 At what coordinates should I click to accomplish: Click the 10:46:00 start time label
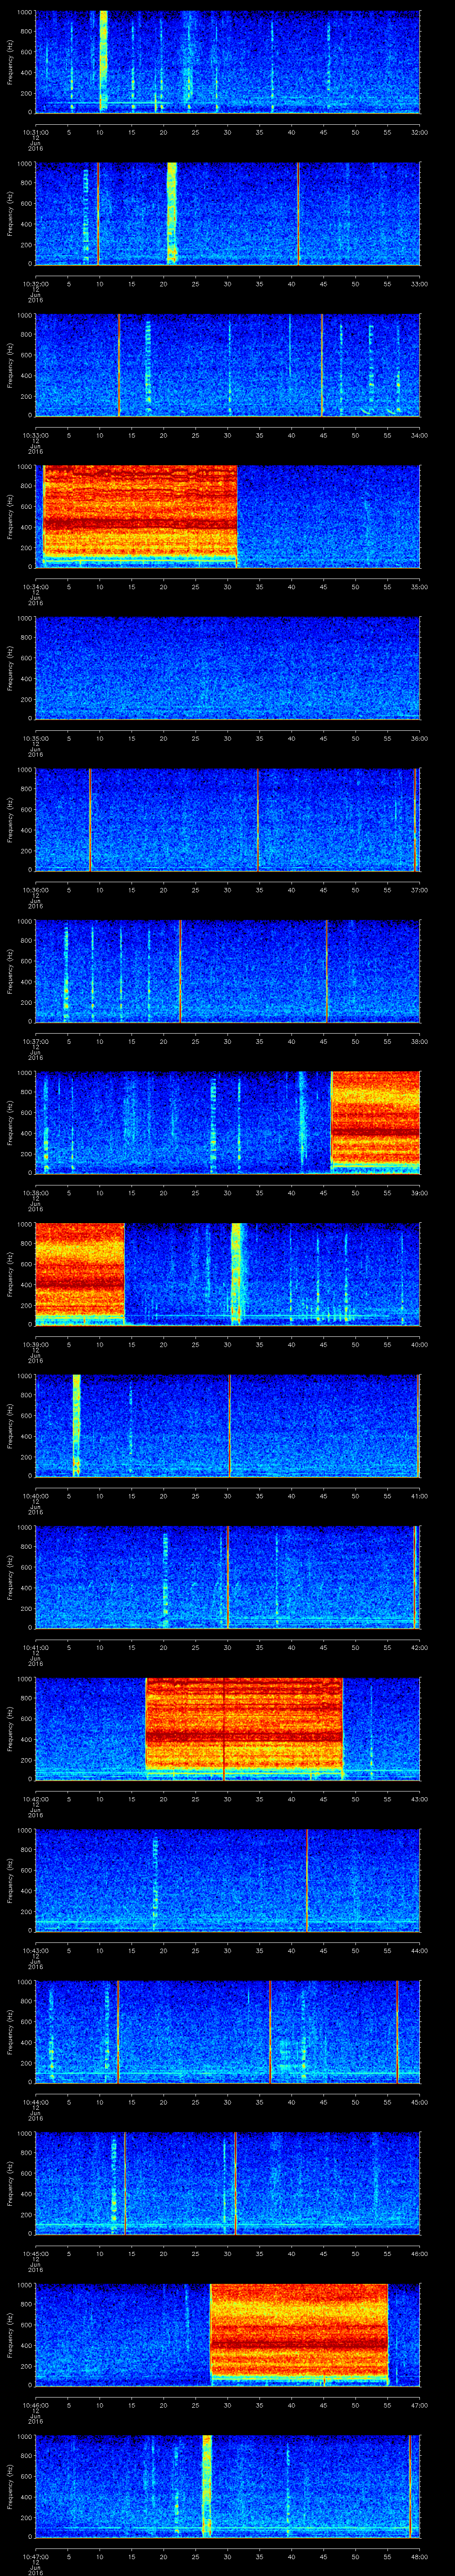[x=36, y=2405]
